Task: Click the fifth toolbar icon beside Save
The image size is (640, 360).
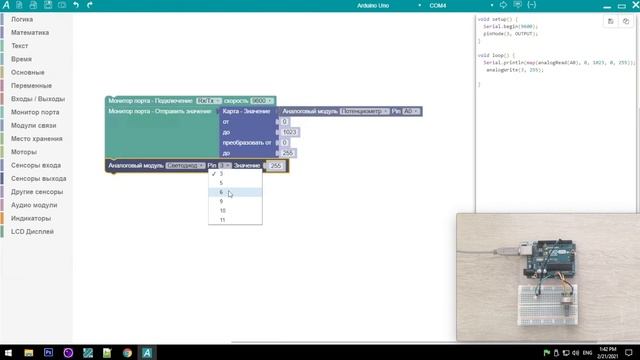Action: [x=62, y=5]
